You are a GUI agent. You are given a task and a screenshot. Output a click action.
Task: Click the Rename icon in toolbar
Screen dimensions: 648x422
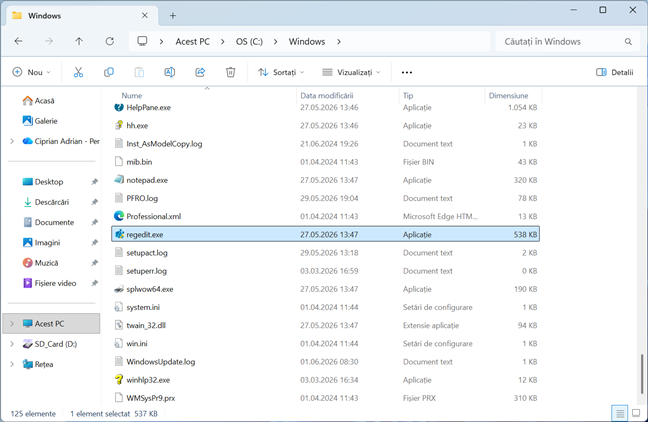[169, 72]
